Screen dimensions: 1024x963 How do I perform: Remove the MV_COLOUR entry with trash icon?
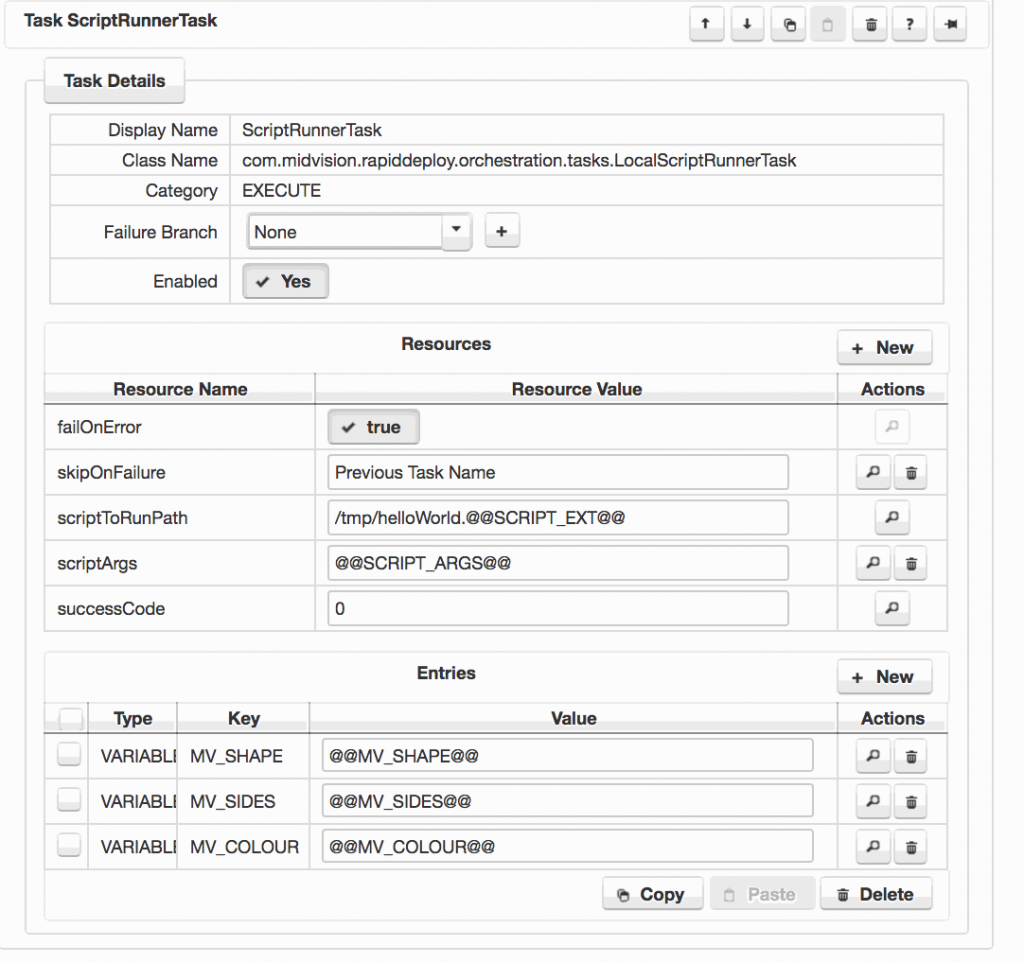coord(910,847)
